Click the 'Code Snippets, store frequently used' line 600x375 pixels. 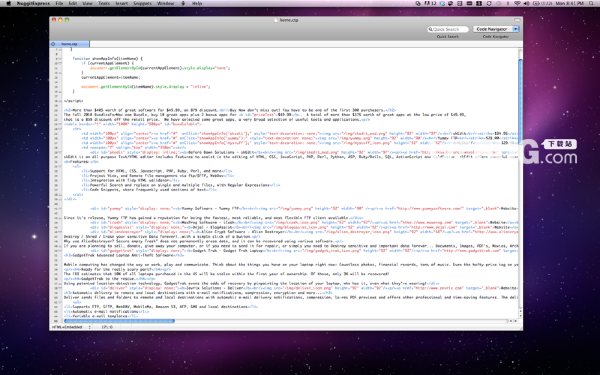(149, 189)
